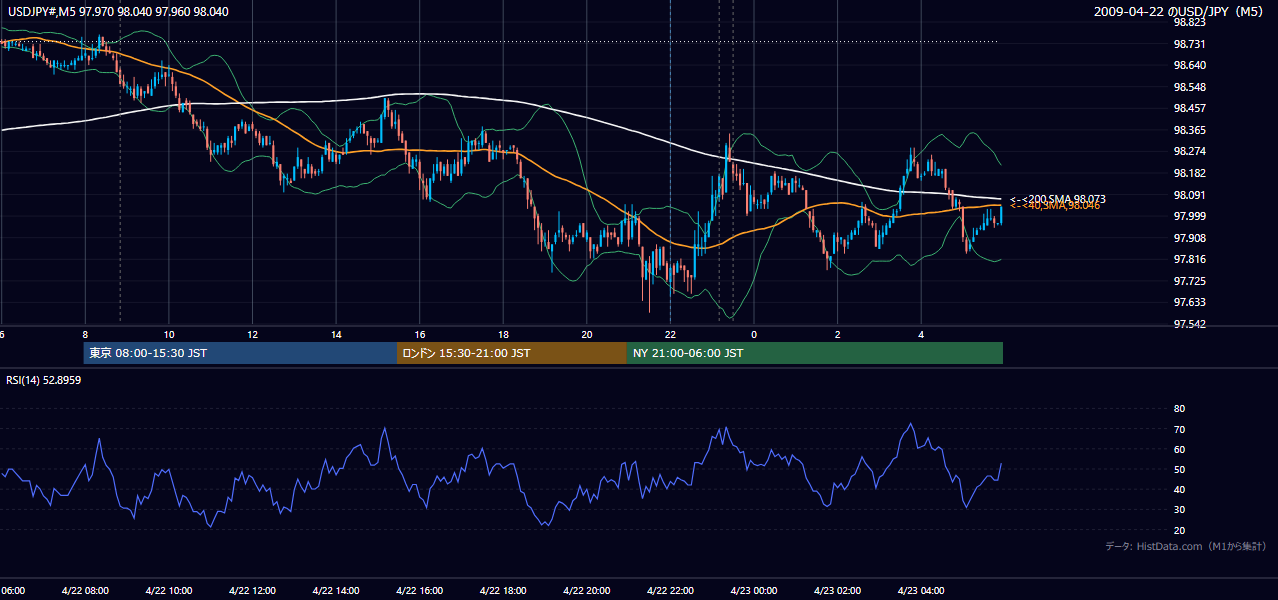The image size is (1278, 600).
Task: Select the 東京 08:00-15:30 JST session bar
Action: (x=240, y=353)
